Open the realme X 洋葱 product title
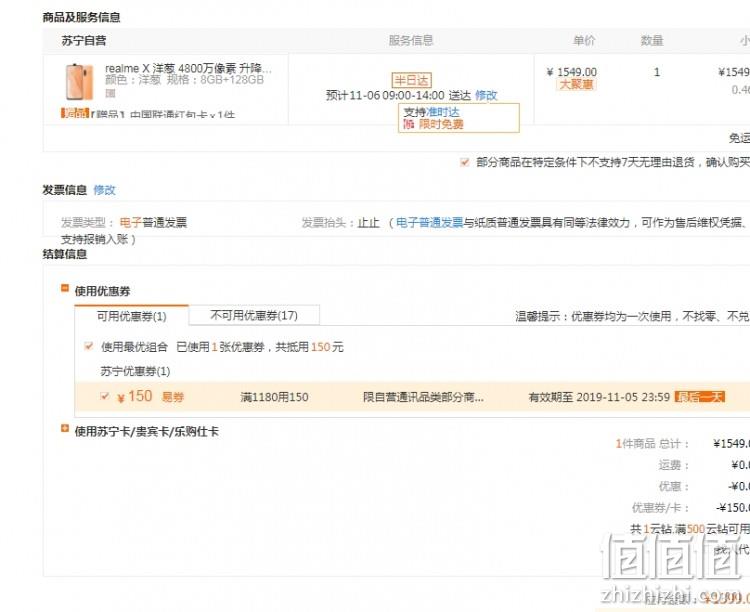 (188, 68)
